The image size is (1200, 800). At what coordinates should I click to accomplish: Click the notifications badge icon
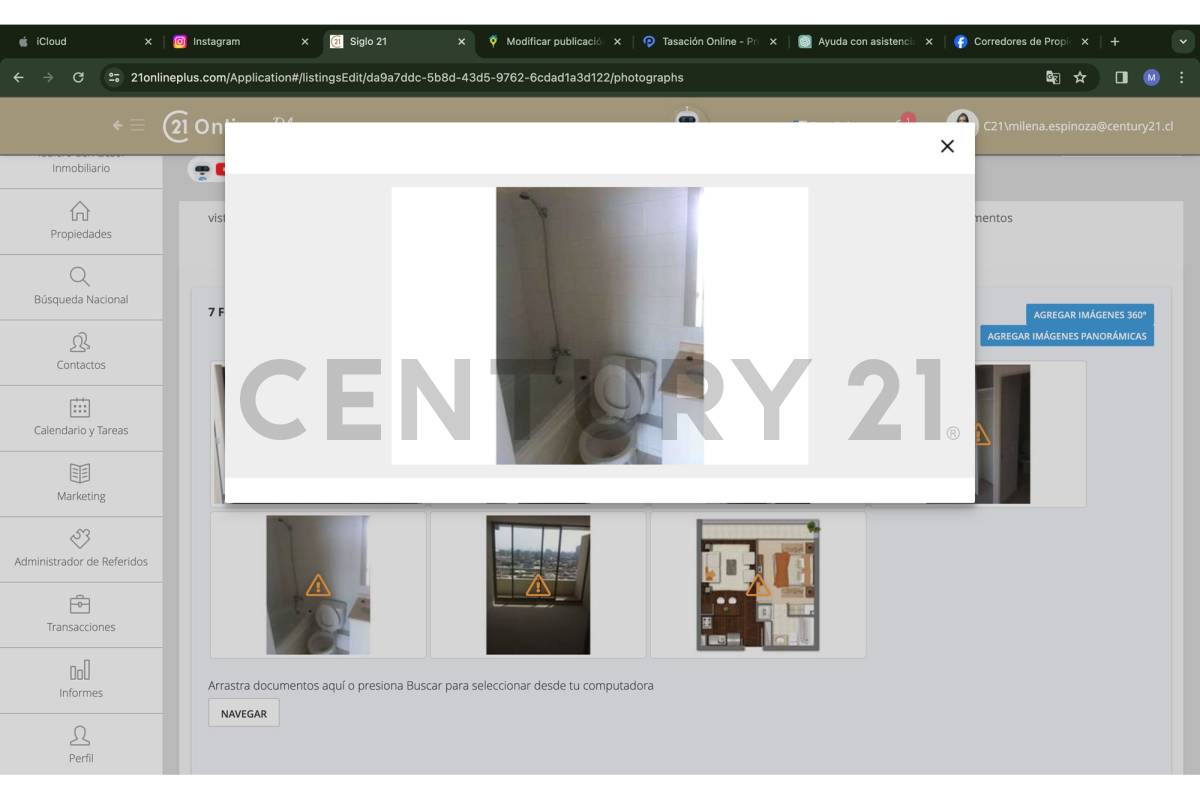(907, 119)
